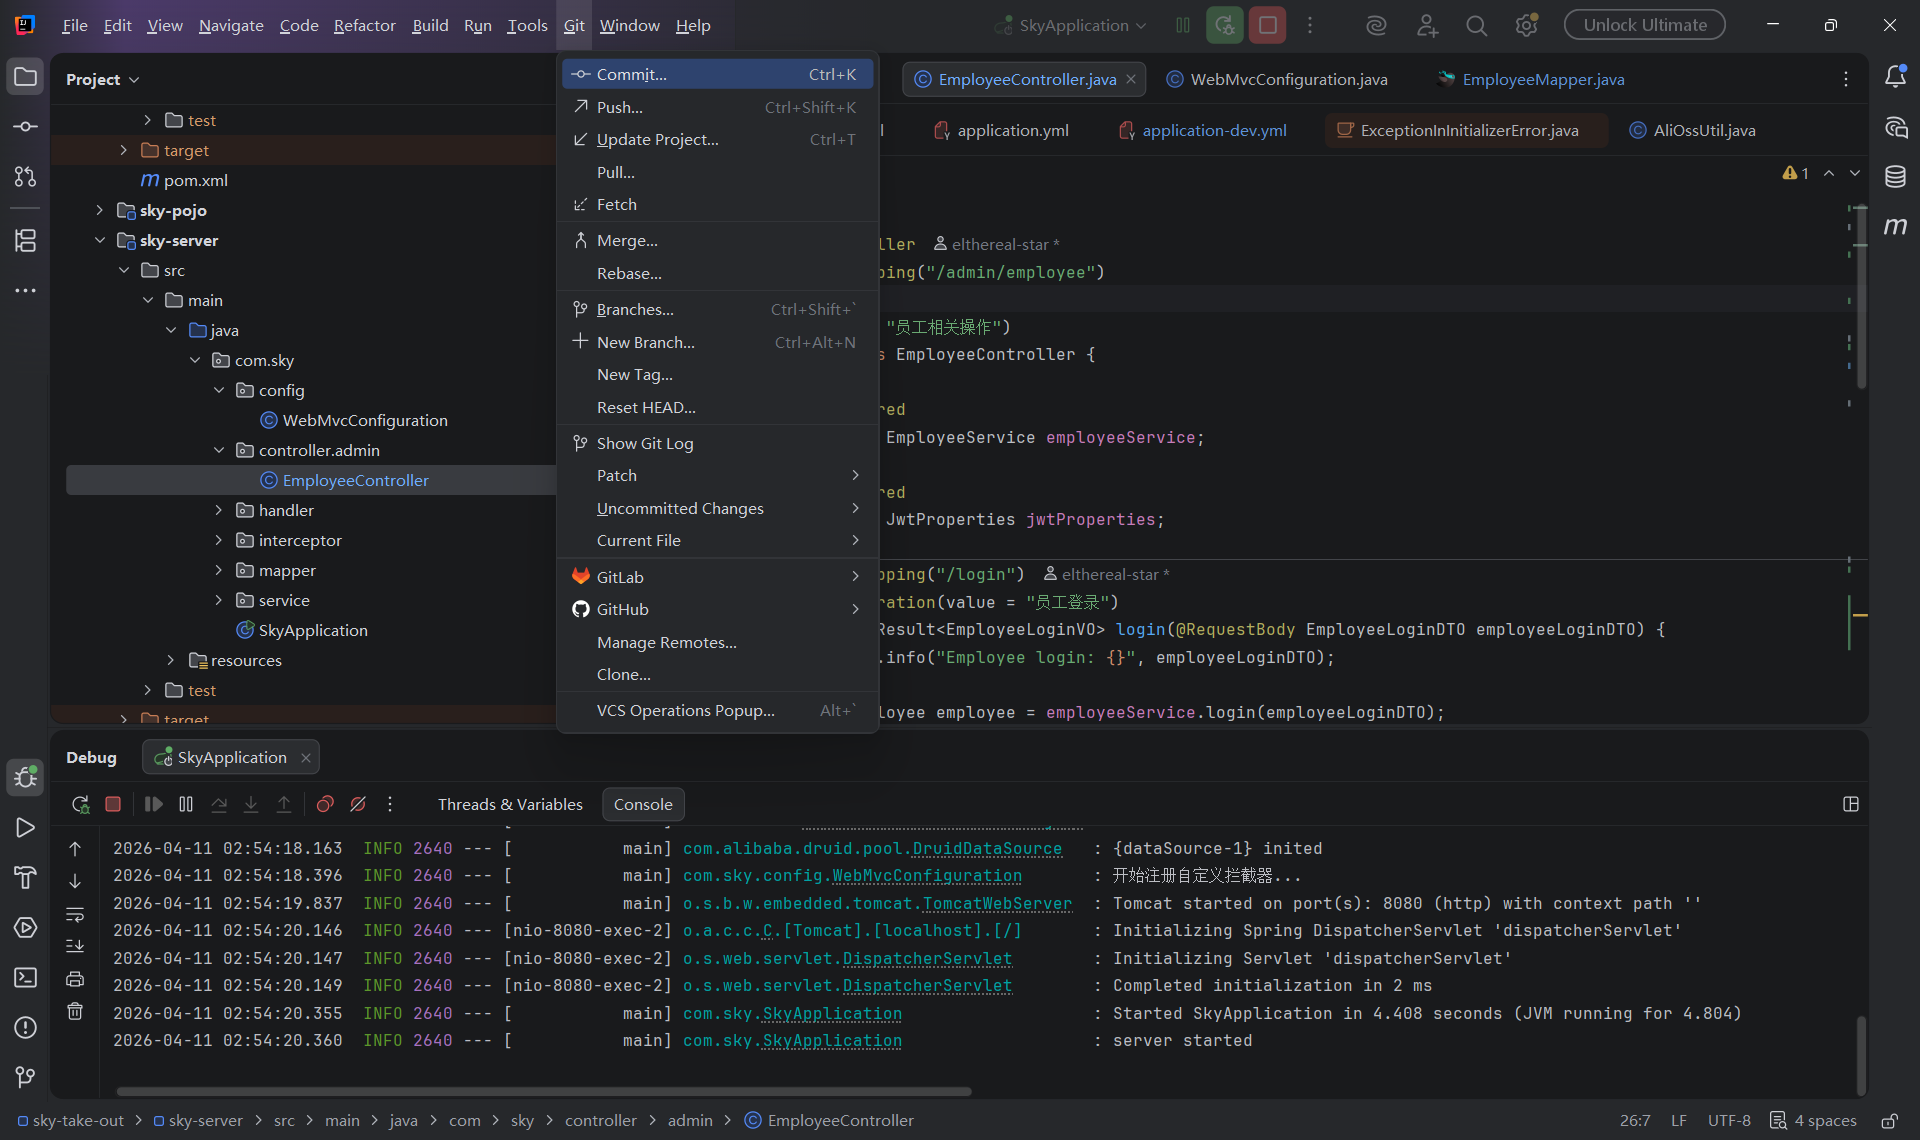Open the SkyApplication run configuration dropdown
The image size is (1920, 1140).
click(x=1073, y=26)
